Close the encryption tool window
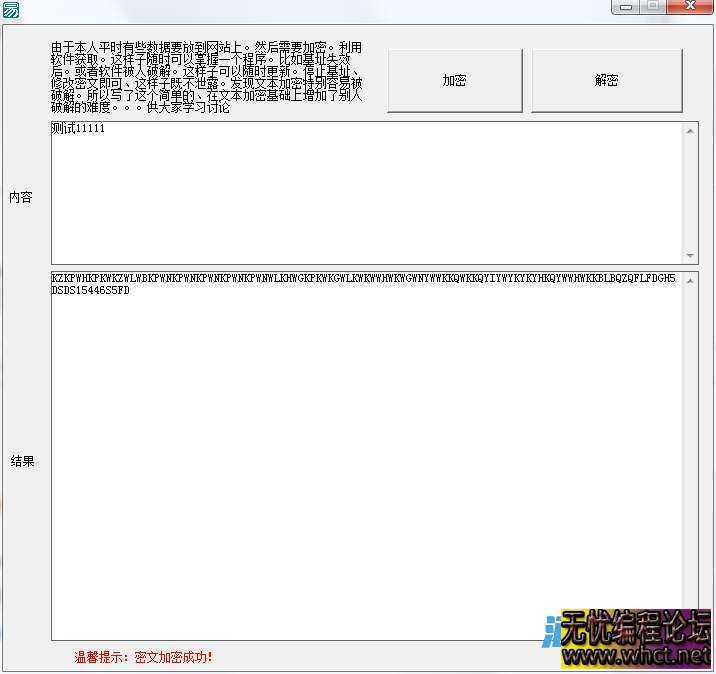The height and width of the screenshot is (674, 716). [x=689, y=6]
